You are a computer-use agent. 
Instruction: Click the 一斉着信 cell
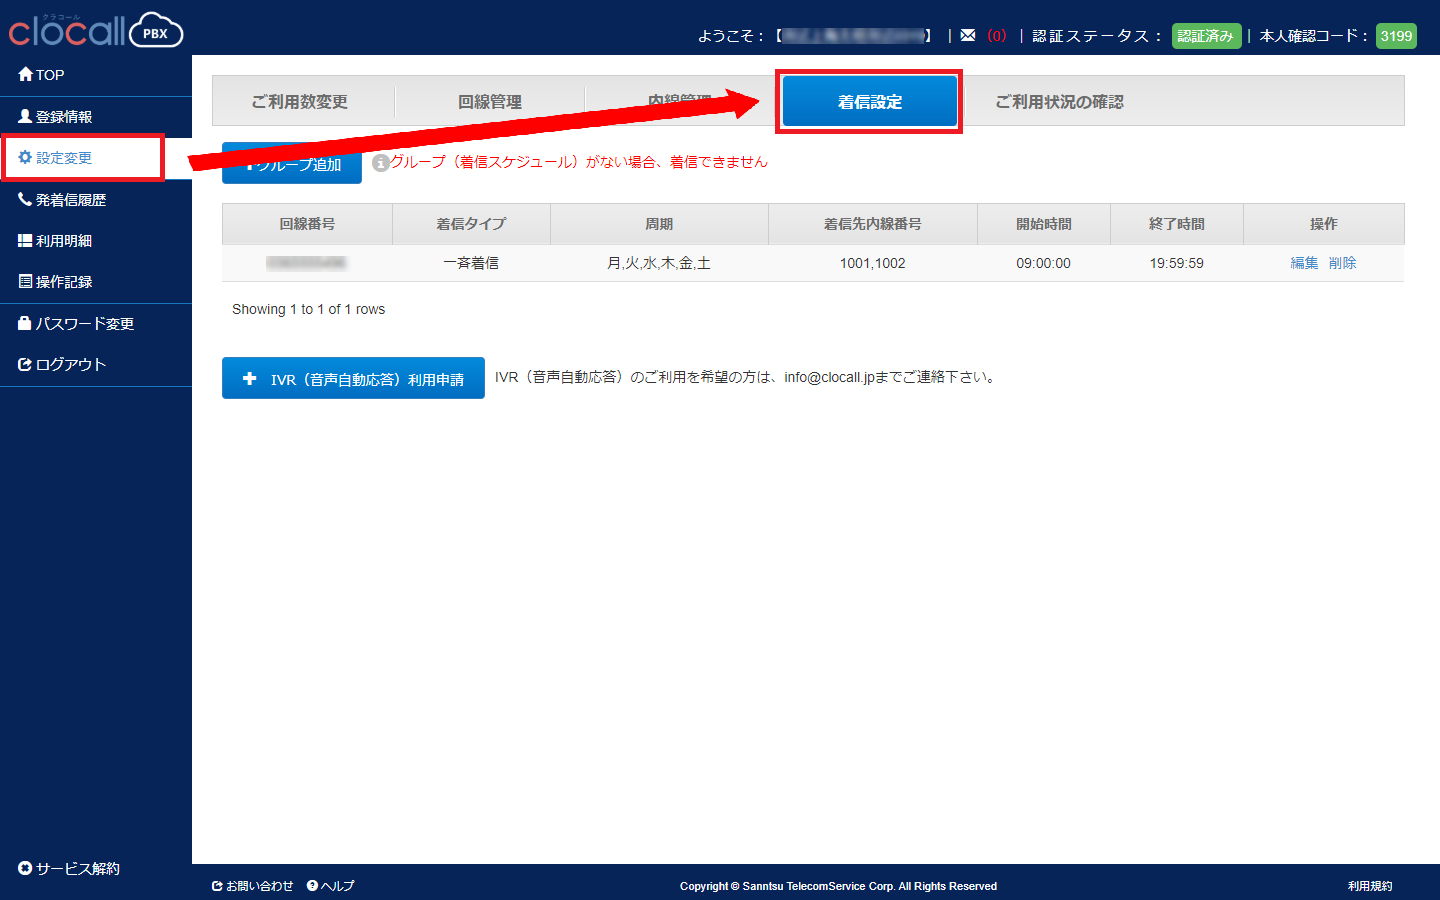click(471, 263)
